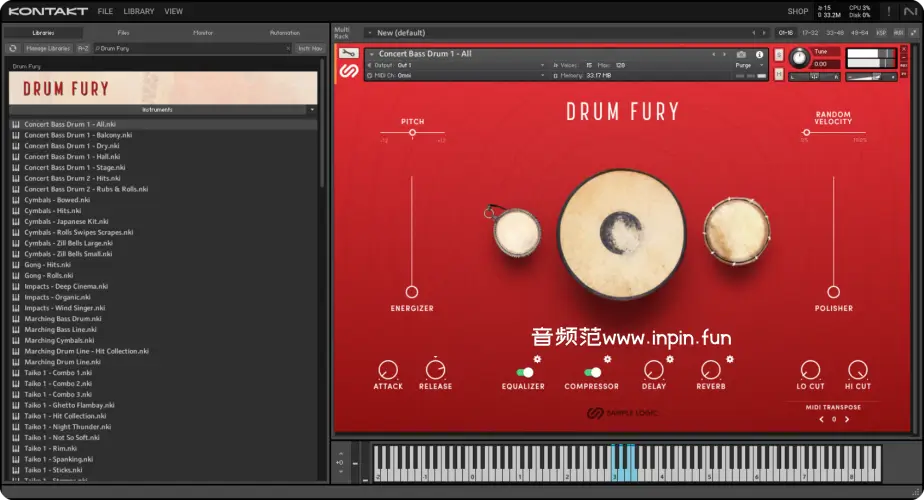Open the Purge dropdown menu
The width and height of the screenshot is (924, 500).
(748, 65)
